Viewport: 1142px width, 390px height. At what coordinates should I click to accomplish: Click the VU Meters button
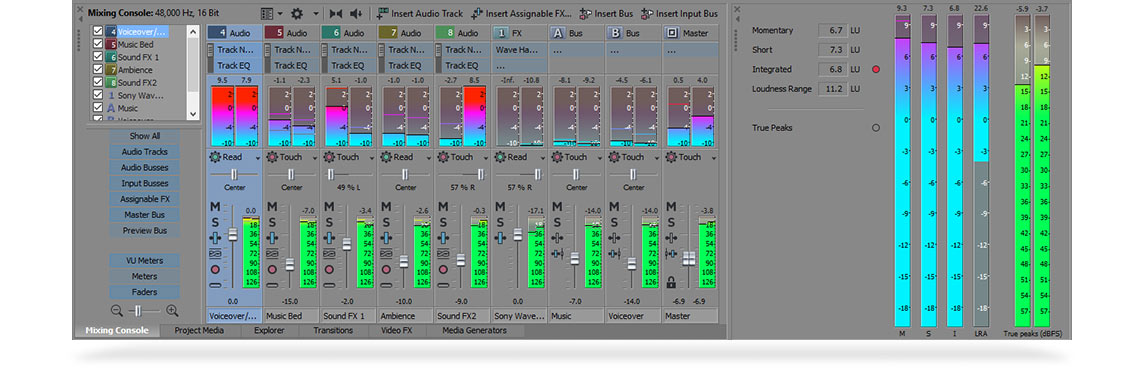pyautogui.click(x=144, y=261)
